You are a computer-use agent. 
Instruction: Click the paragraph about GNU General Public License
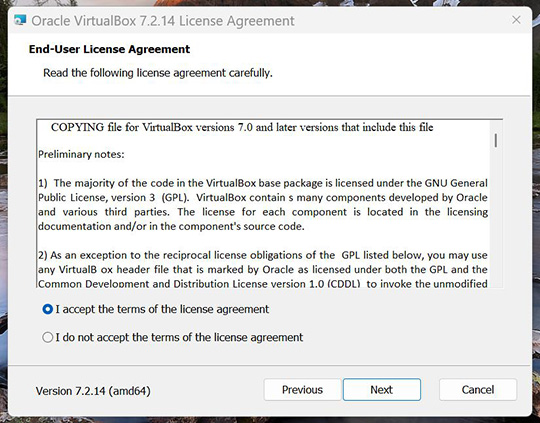[263, 205]
